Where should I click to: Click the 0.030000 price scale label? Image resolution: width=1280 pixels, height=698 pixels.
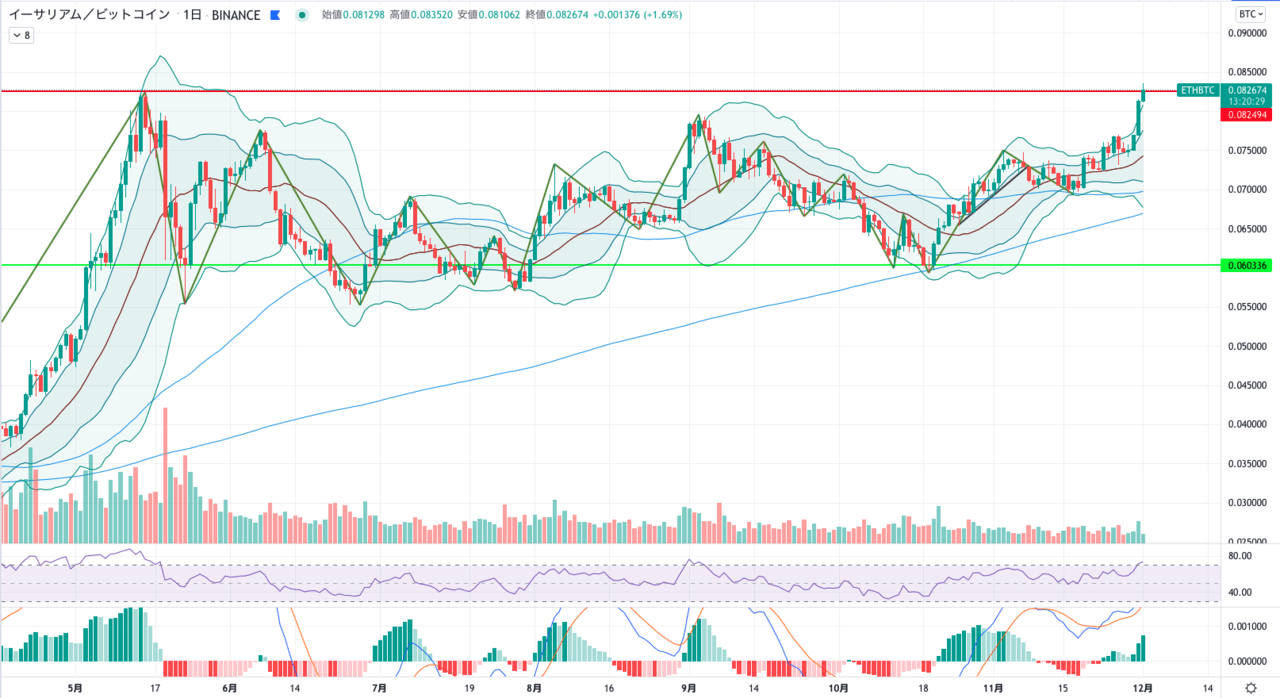pyautogui.click(x=1246, y=503)
